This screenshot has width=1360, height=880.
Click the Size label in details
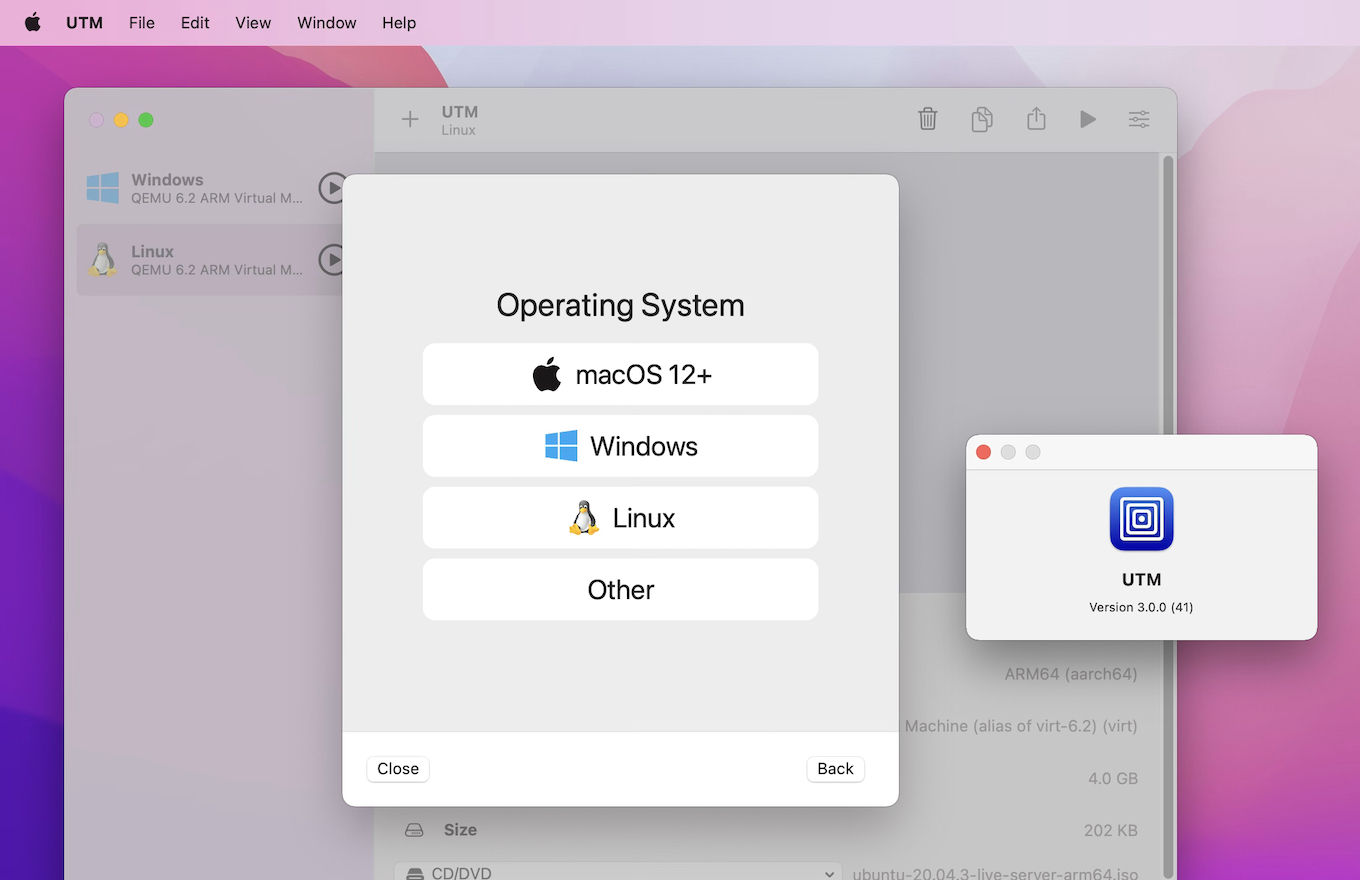pyautogui.click(x=460, y=830)
